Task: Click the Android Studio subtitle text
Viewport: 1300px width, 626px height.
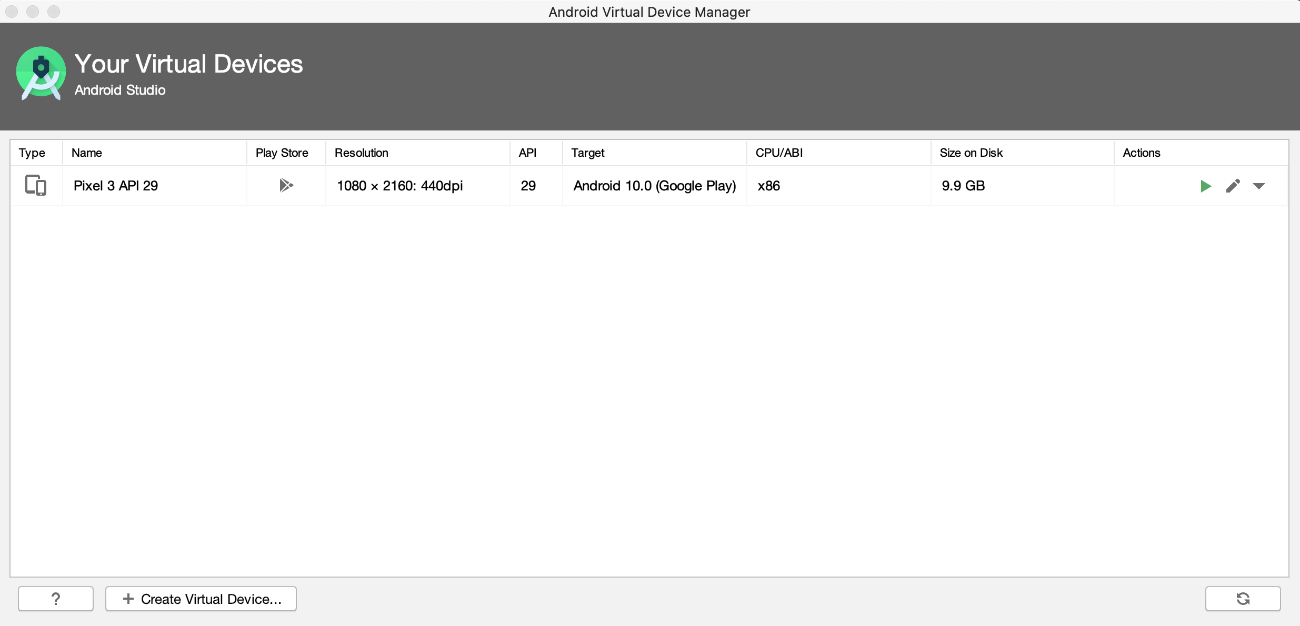Action: point(120,90)
